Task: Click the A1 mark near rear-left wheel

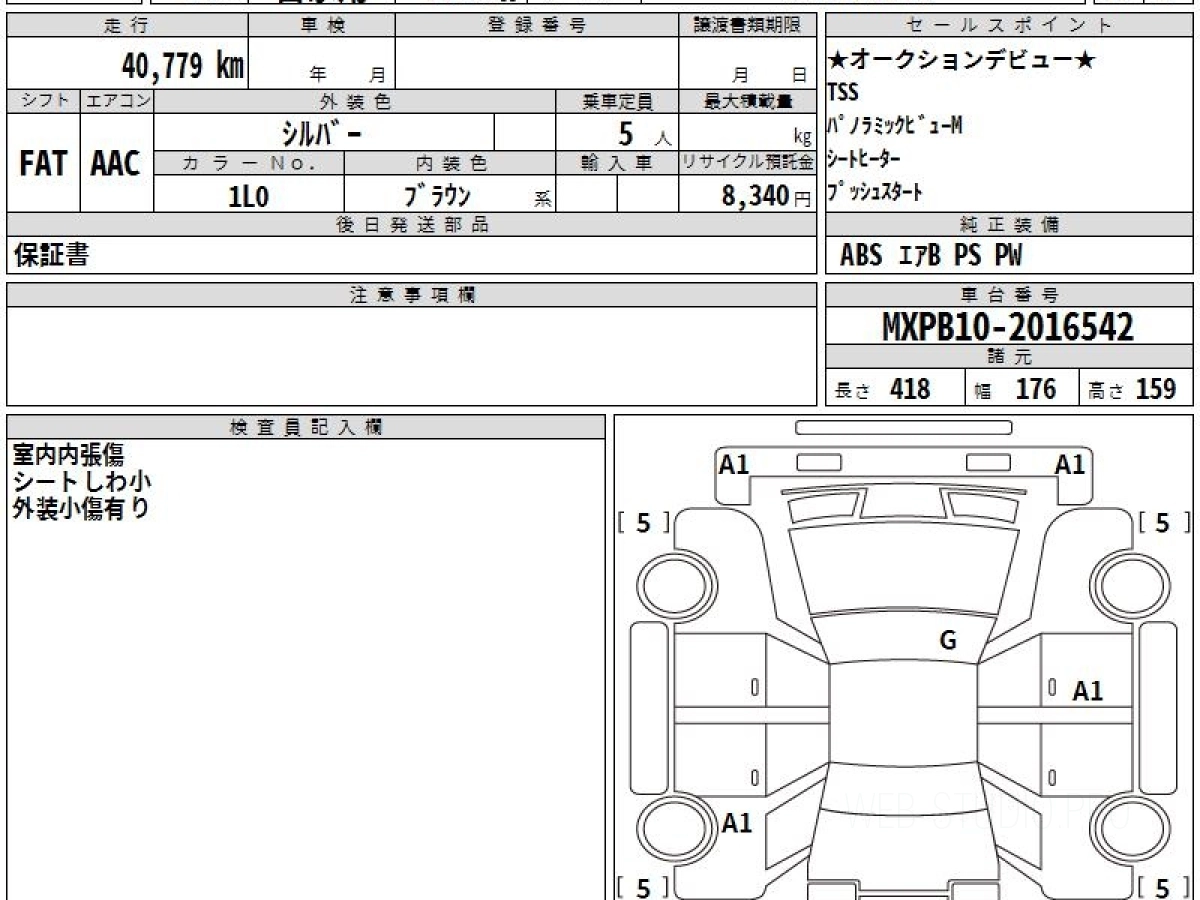Action: pos(736,823)
